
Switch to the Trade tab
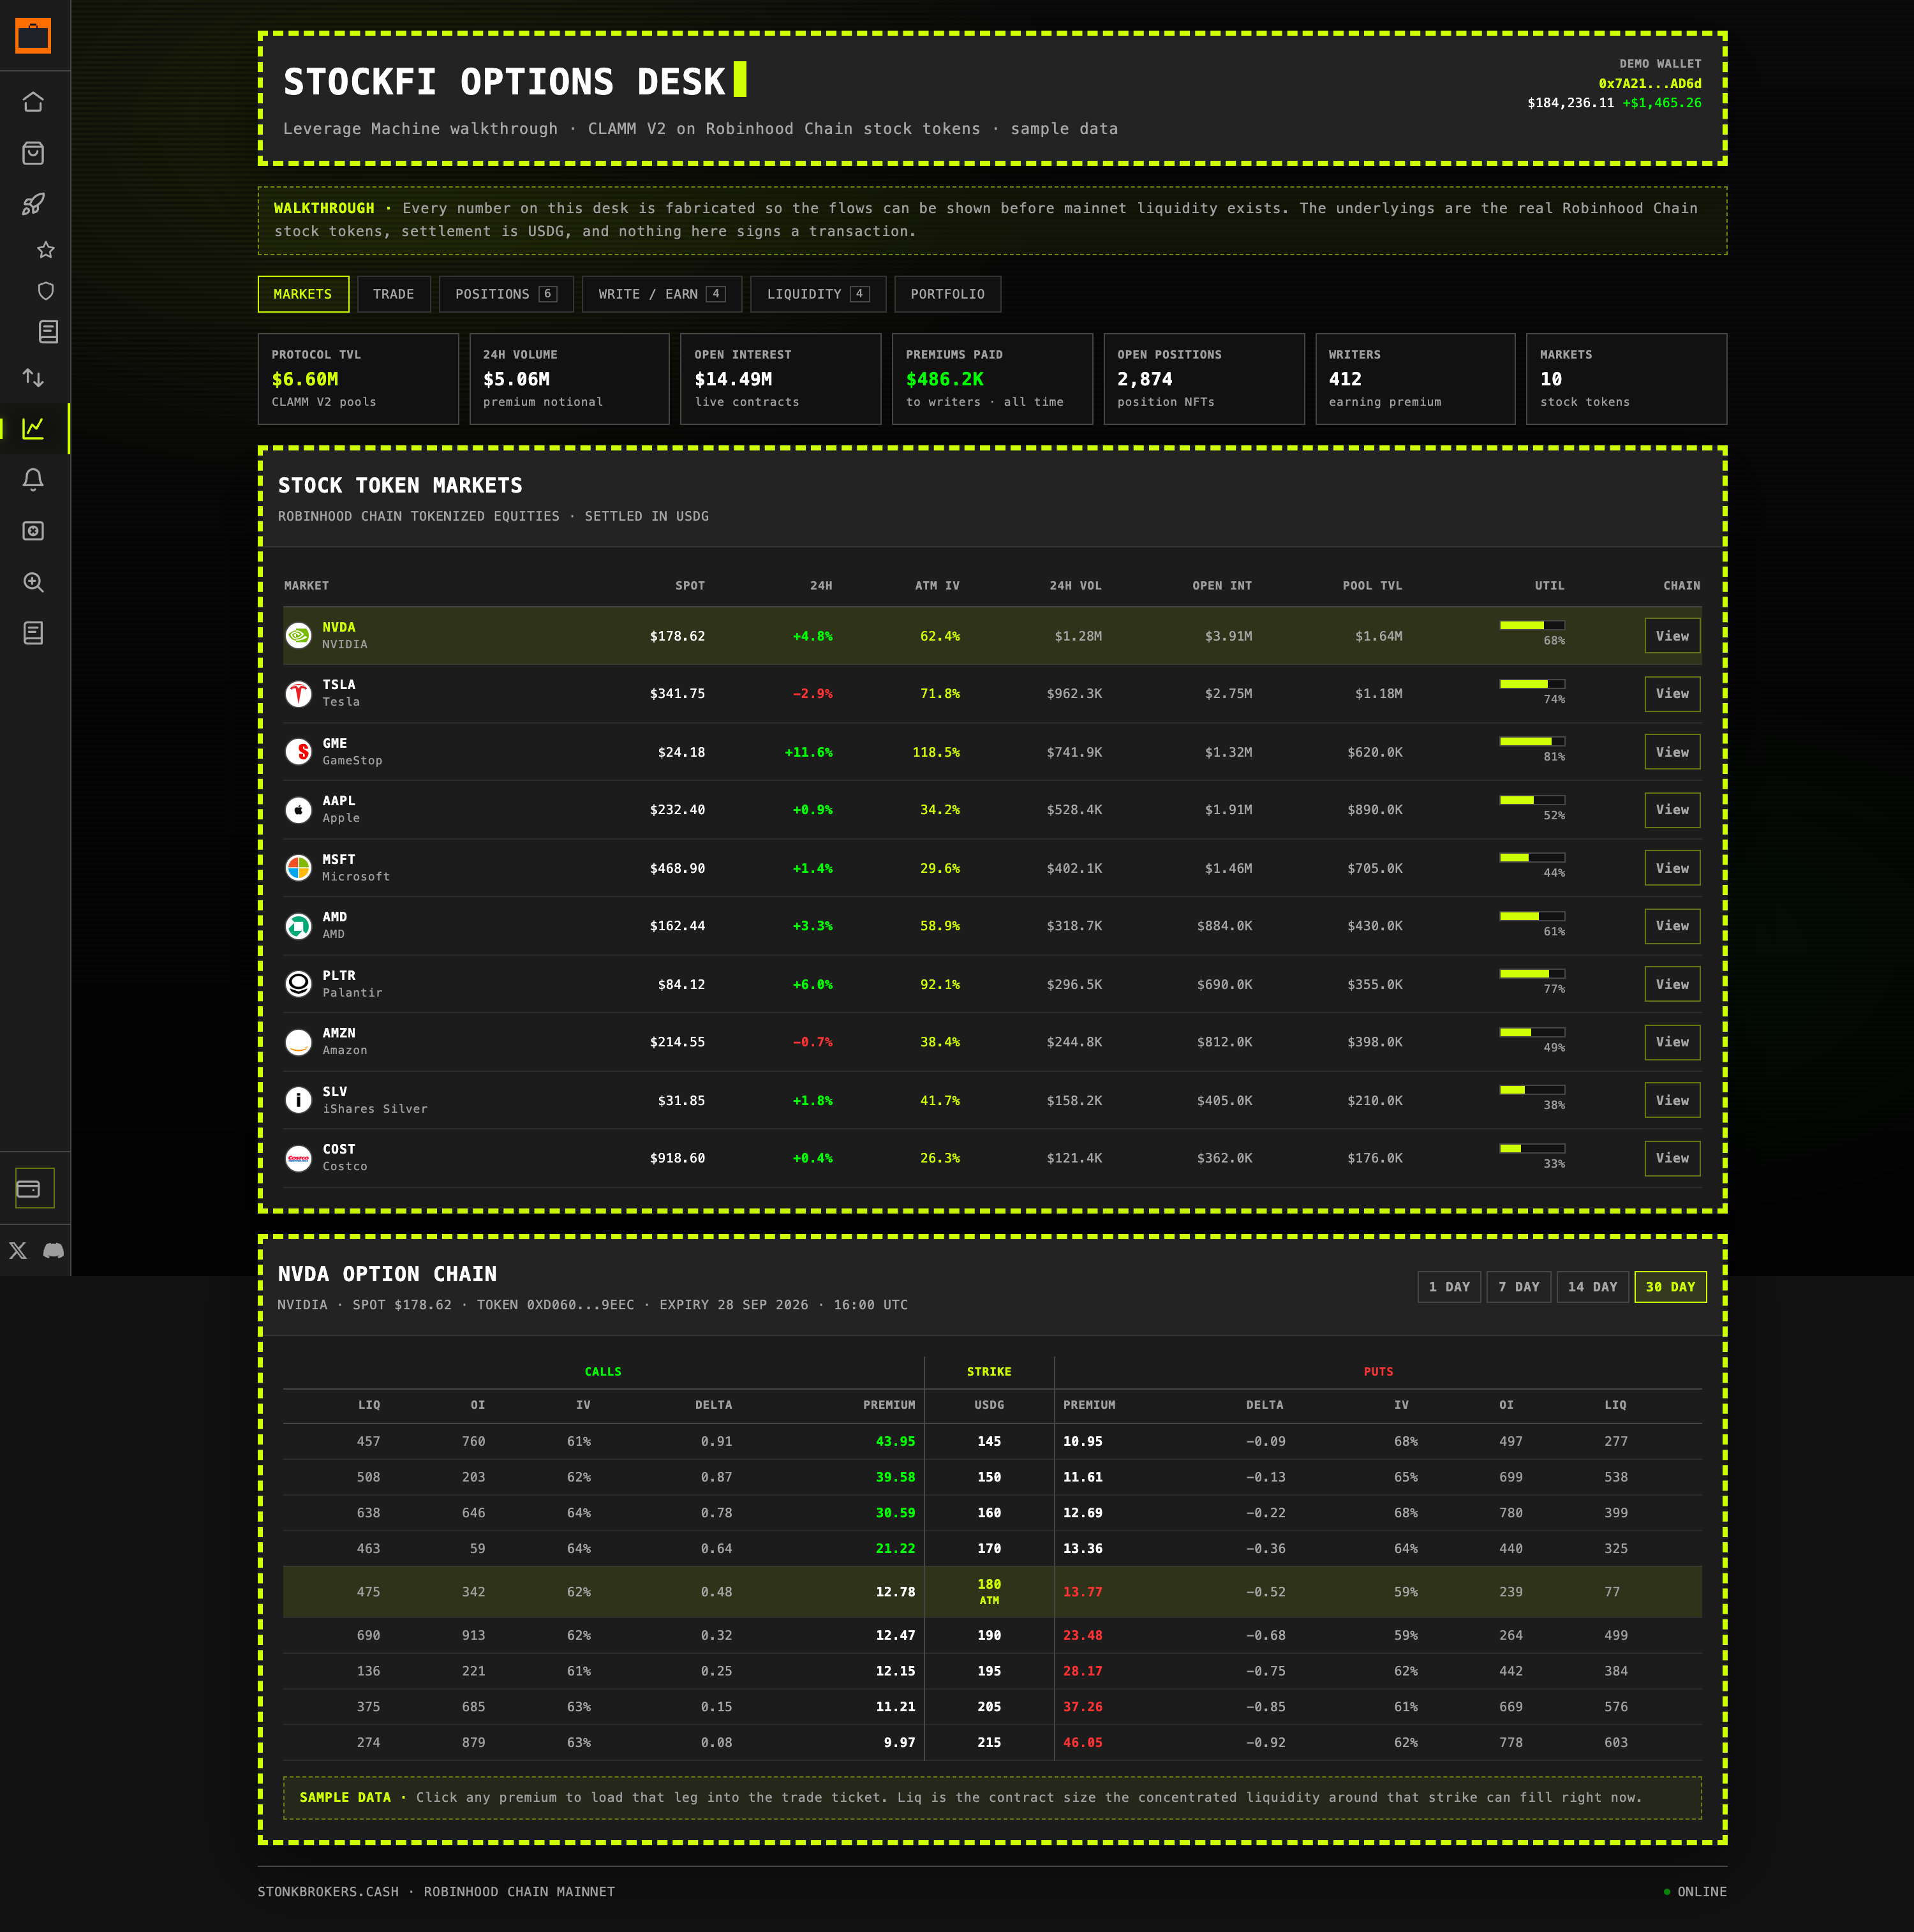click(394, 294)
